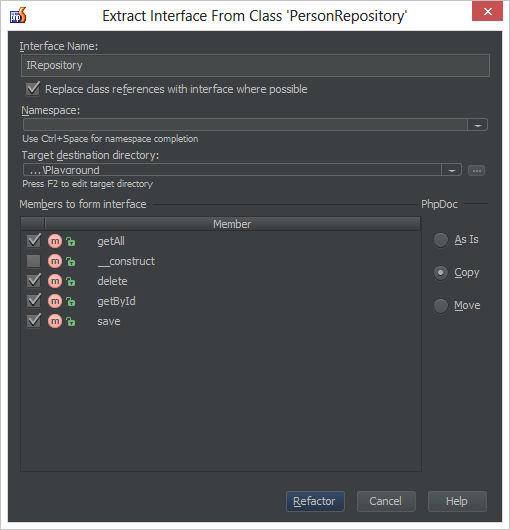Viewport: 510px width, 530px height.
Task: Click the Cancel button
Action: click(386, 501)
